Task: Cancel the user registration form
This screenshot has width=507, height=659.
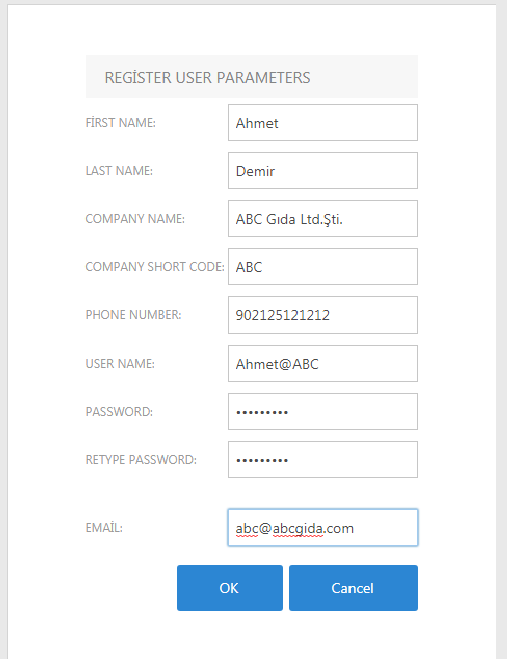Action: click(x=354, y=588)
